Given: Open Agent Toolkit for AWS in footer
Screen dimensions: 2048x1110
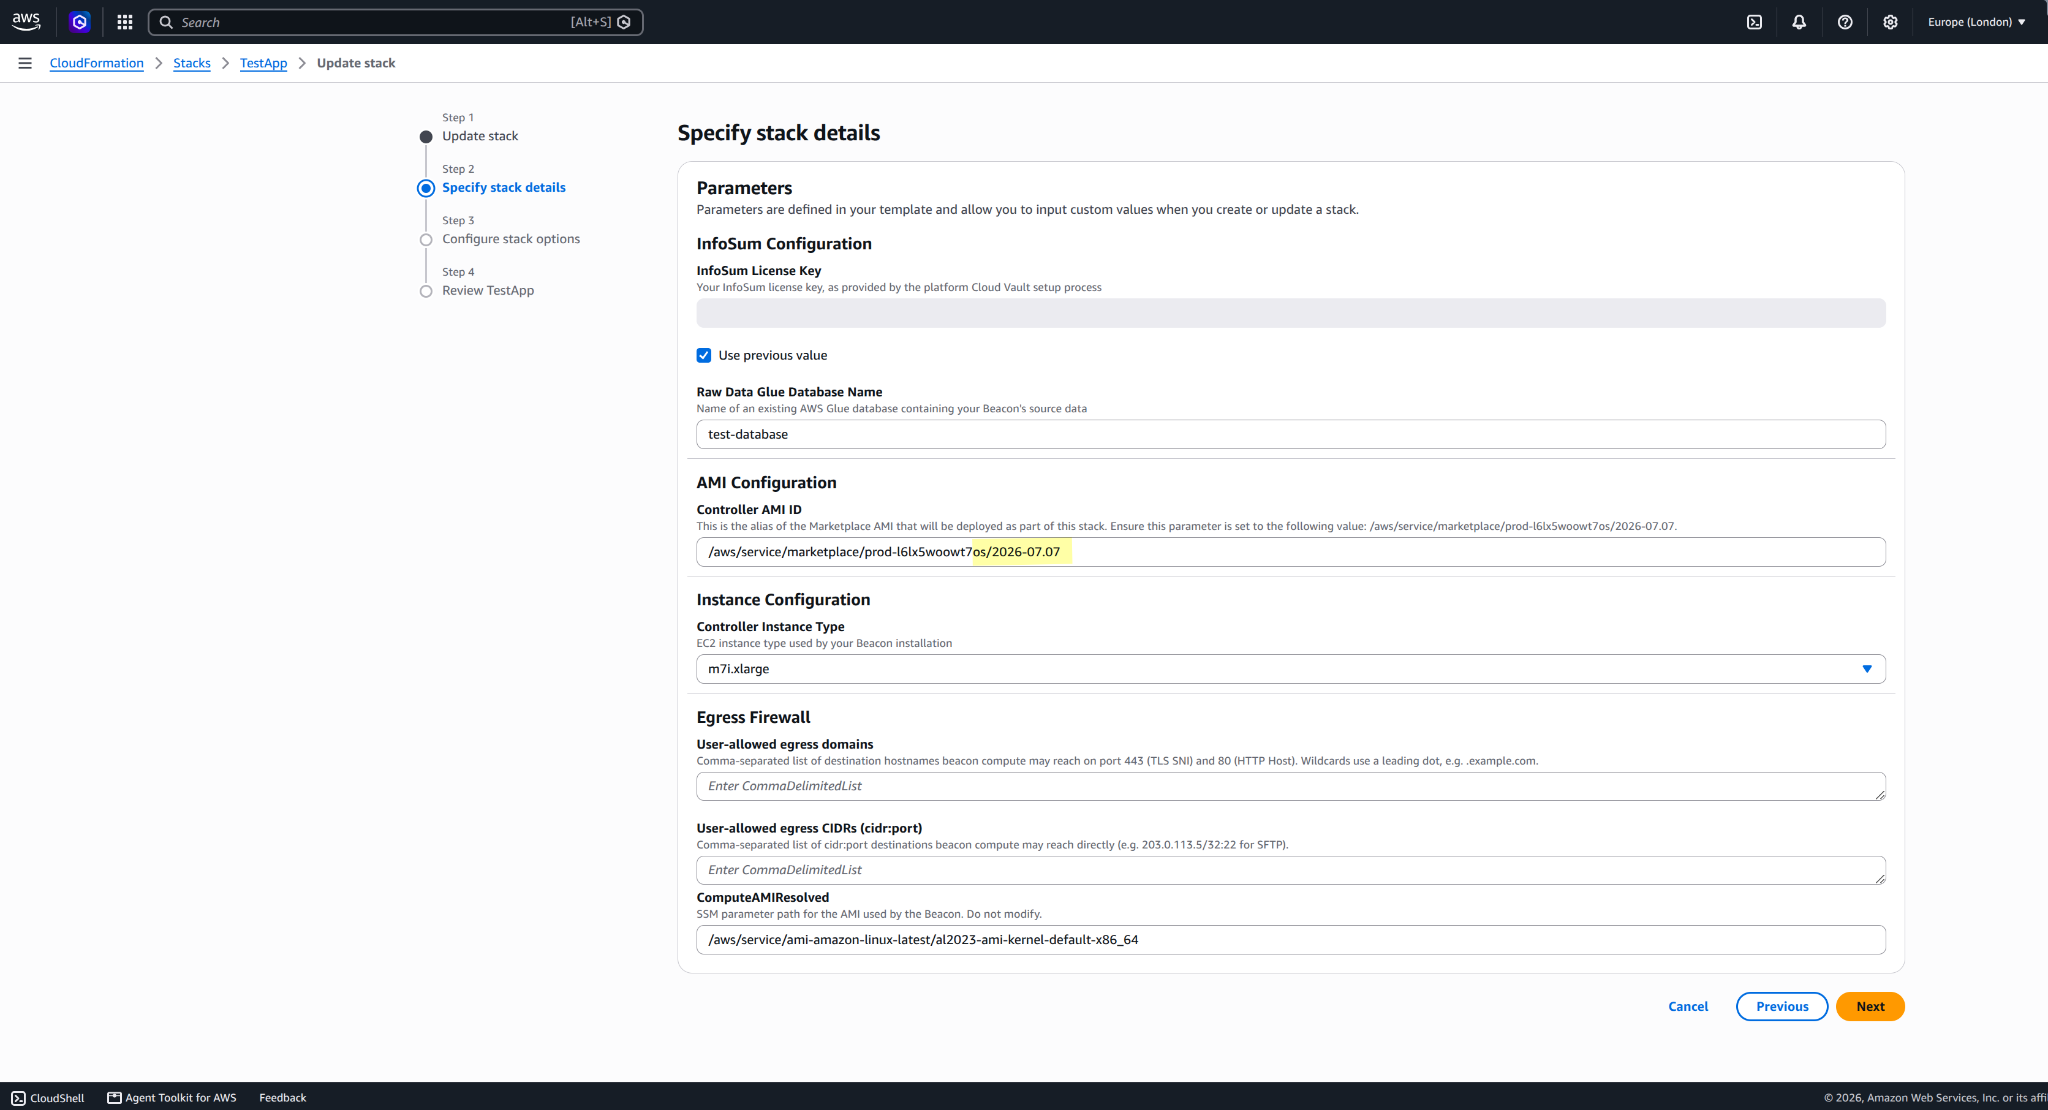Looking at the screenshot, I should [x=172, y=1098].
